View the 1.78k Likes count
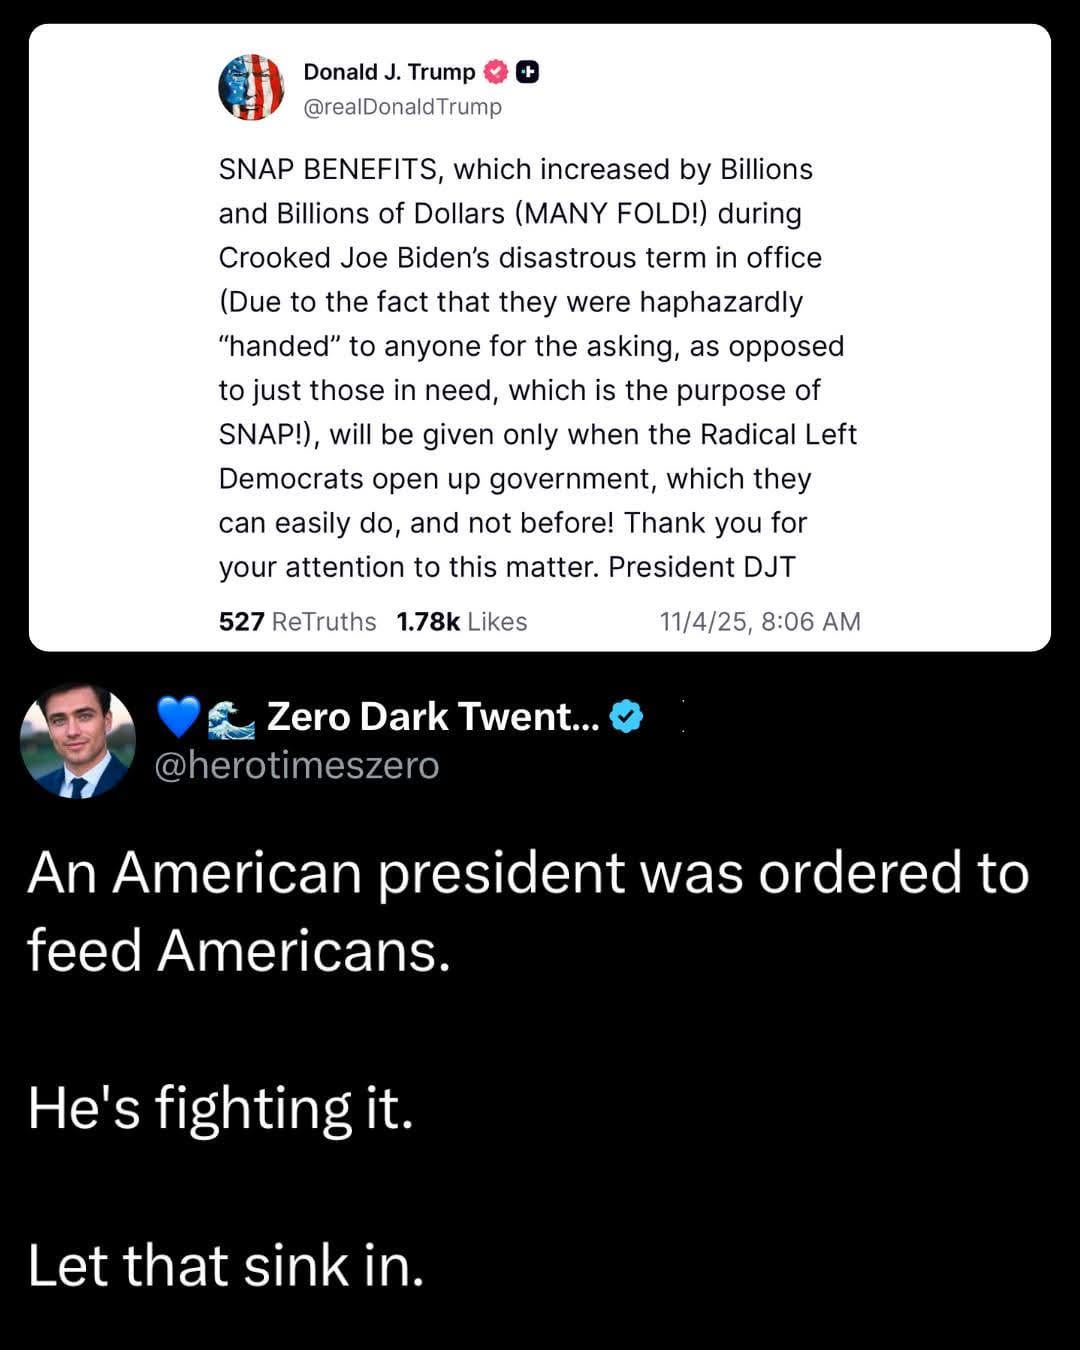 (461, 622)
